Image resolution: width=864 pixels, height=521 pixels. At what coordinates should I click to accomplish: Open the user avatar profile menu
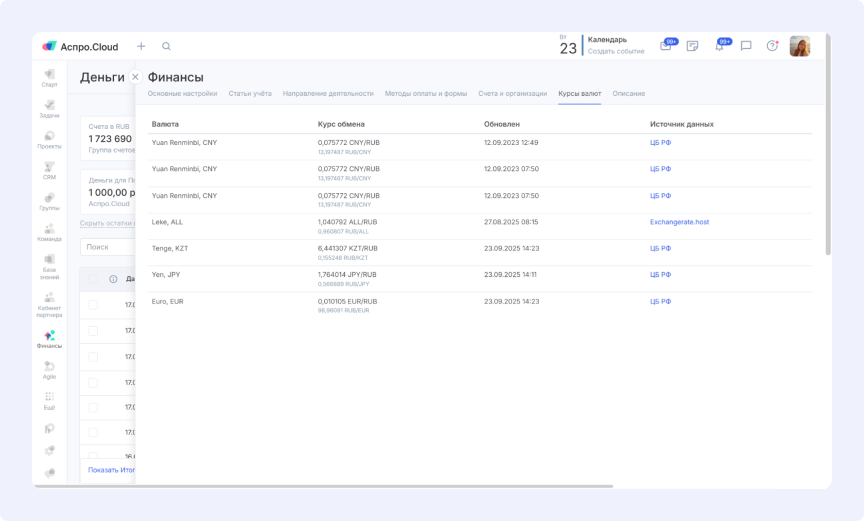[x=799, y=46]
